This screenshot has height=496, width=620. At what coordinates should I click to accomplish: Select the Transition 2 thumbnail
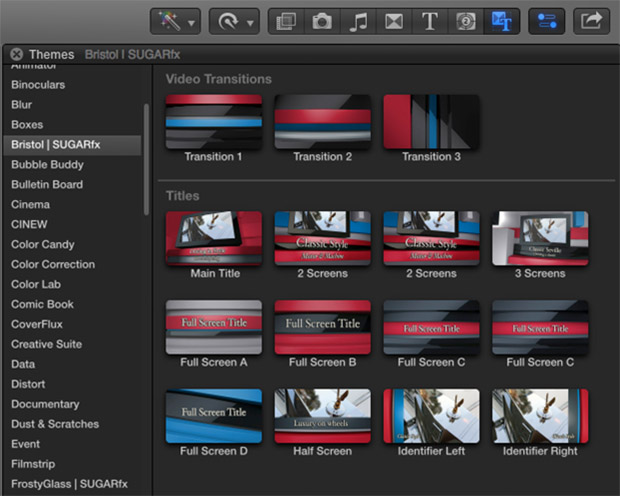pyautogui.click(x=323, y=122)
